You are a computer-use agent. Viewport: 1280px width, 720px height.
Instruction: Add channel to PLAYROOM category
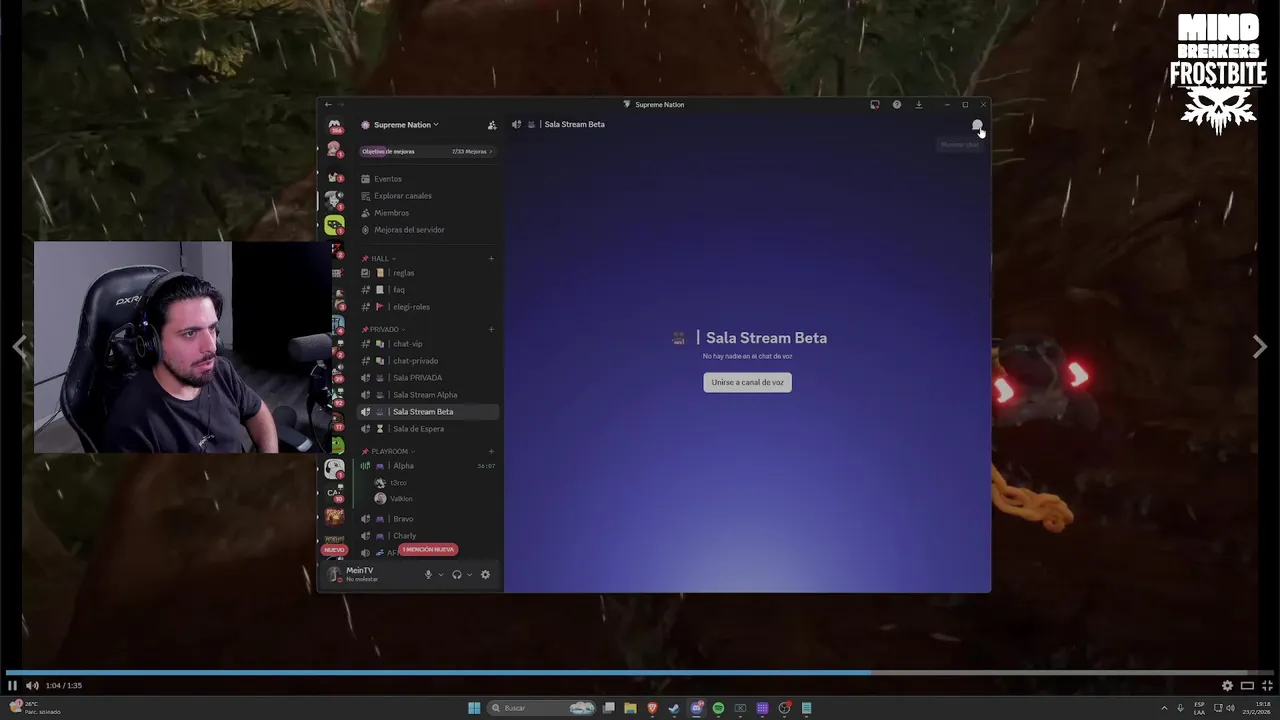coord(491,451)
